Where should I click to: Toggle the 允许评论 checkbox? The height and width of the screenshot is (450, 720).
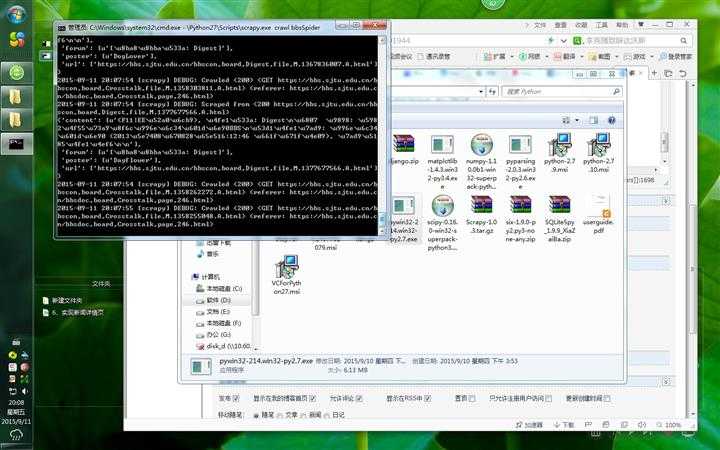pyautogui.click(x=359, y=398)
